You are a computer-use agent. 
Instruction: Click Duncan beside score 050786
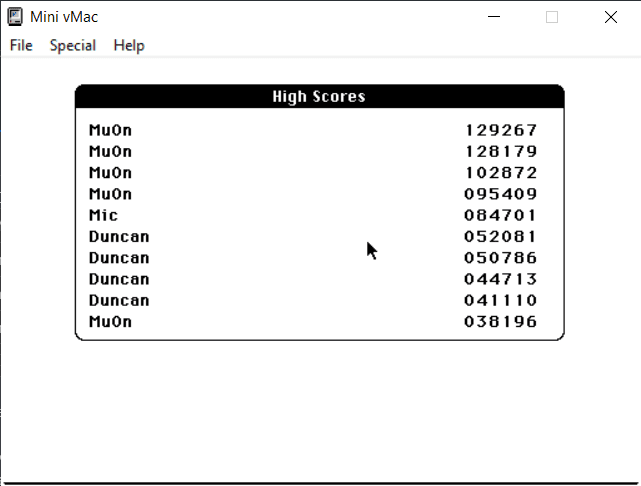[119, 258]
